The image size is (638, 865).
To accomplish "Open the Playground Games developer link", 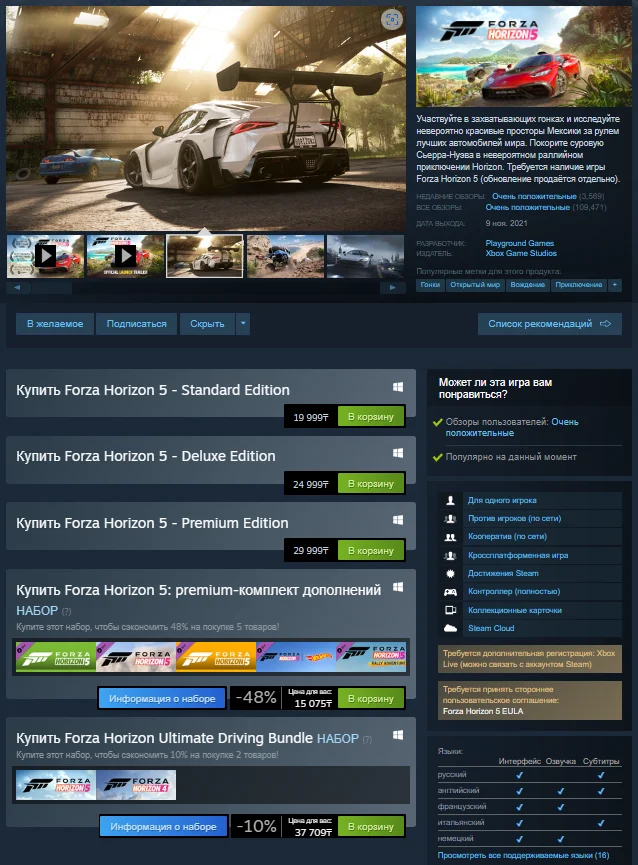I will tap(519, 243).
